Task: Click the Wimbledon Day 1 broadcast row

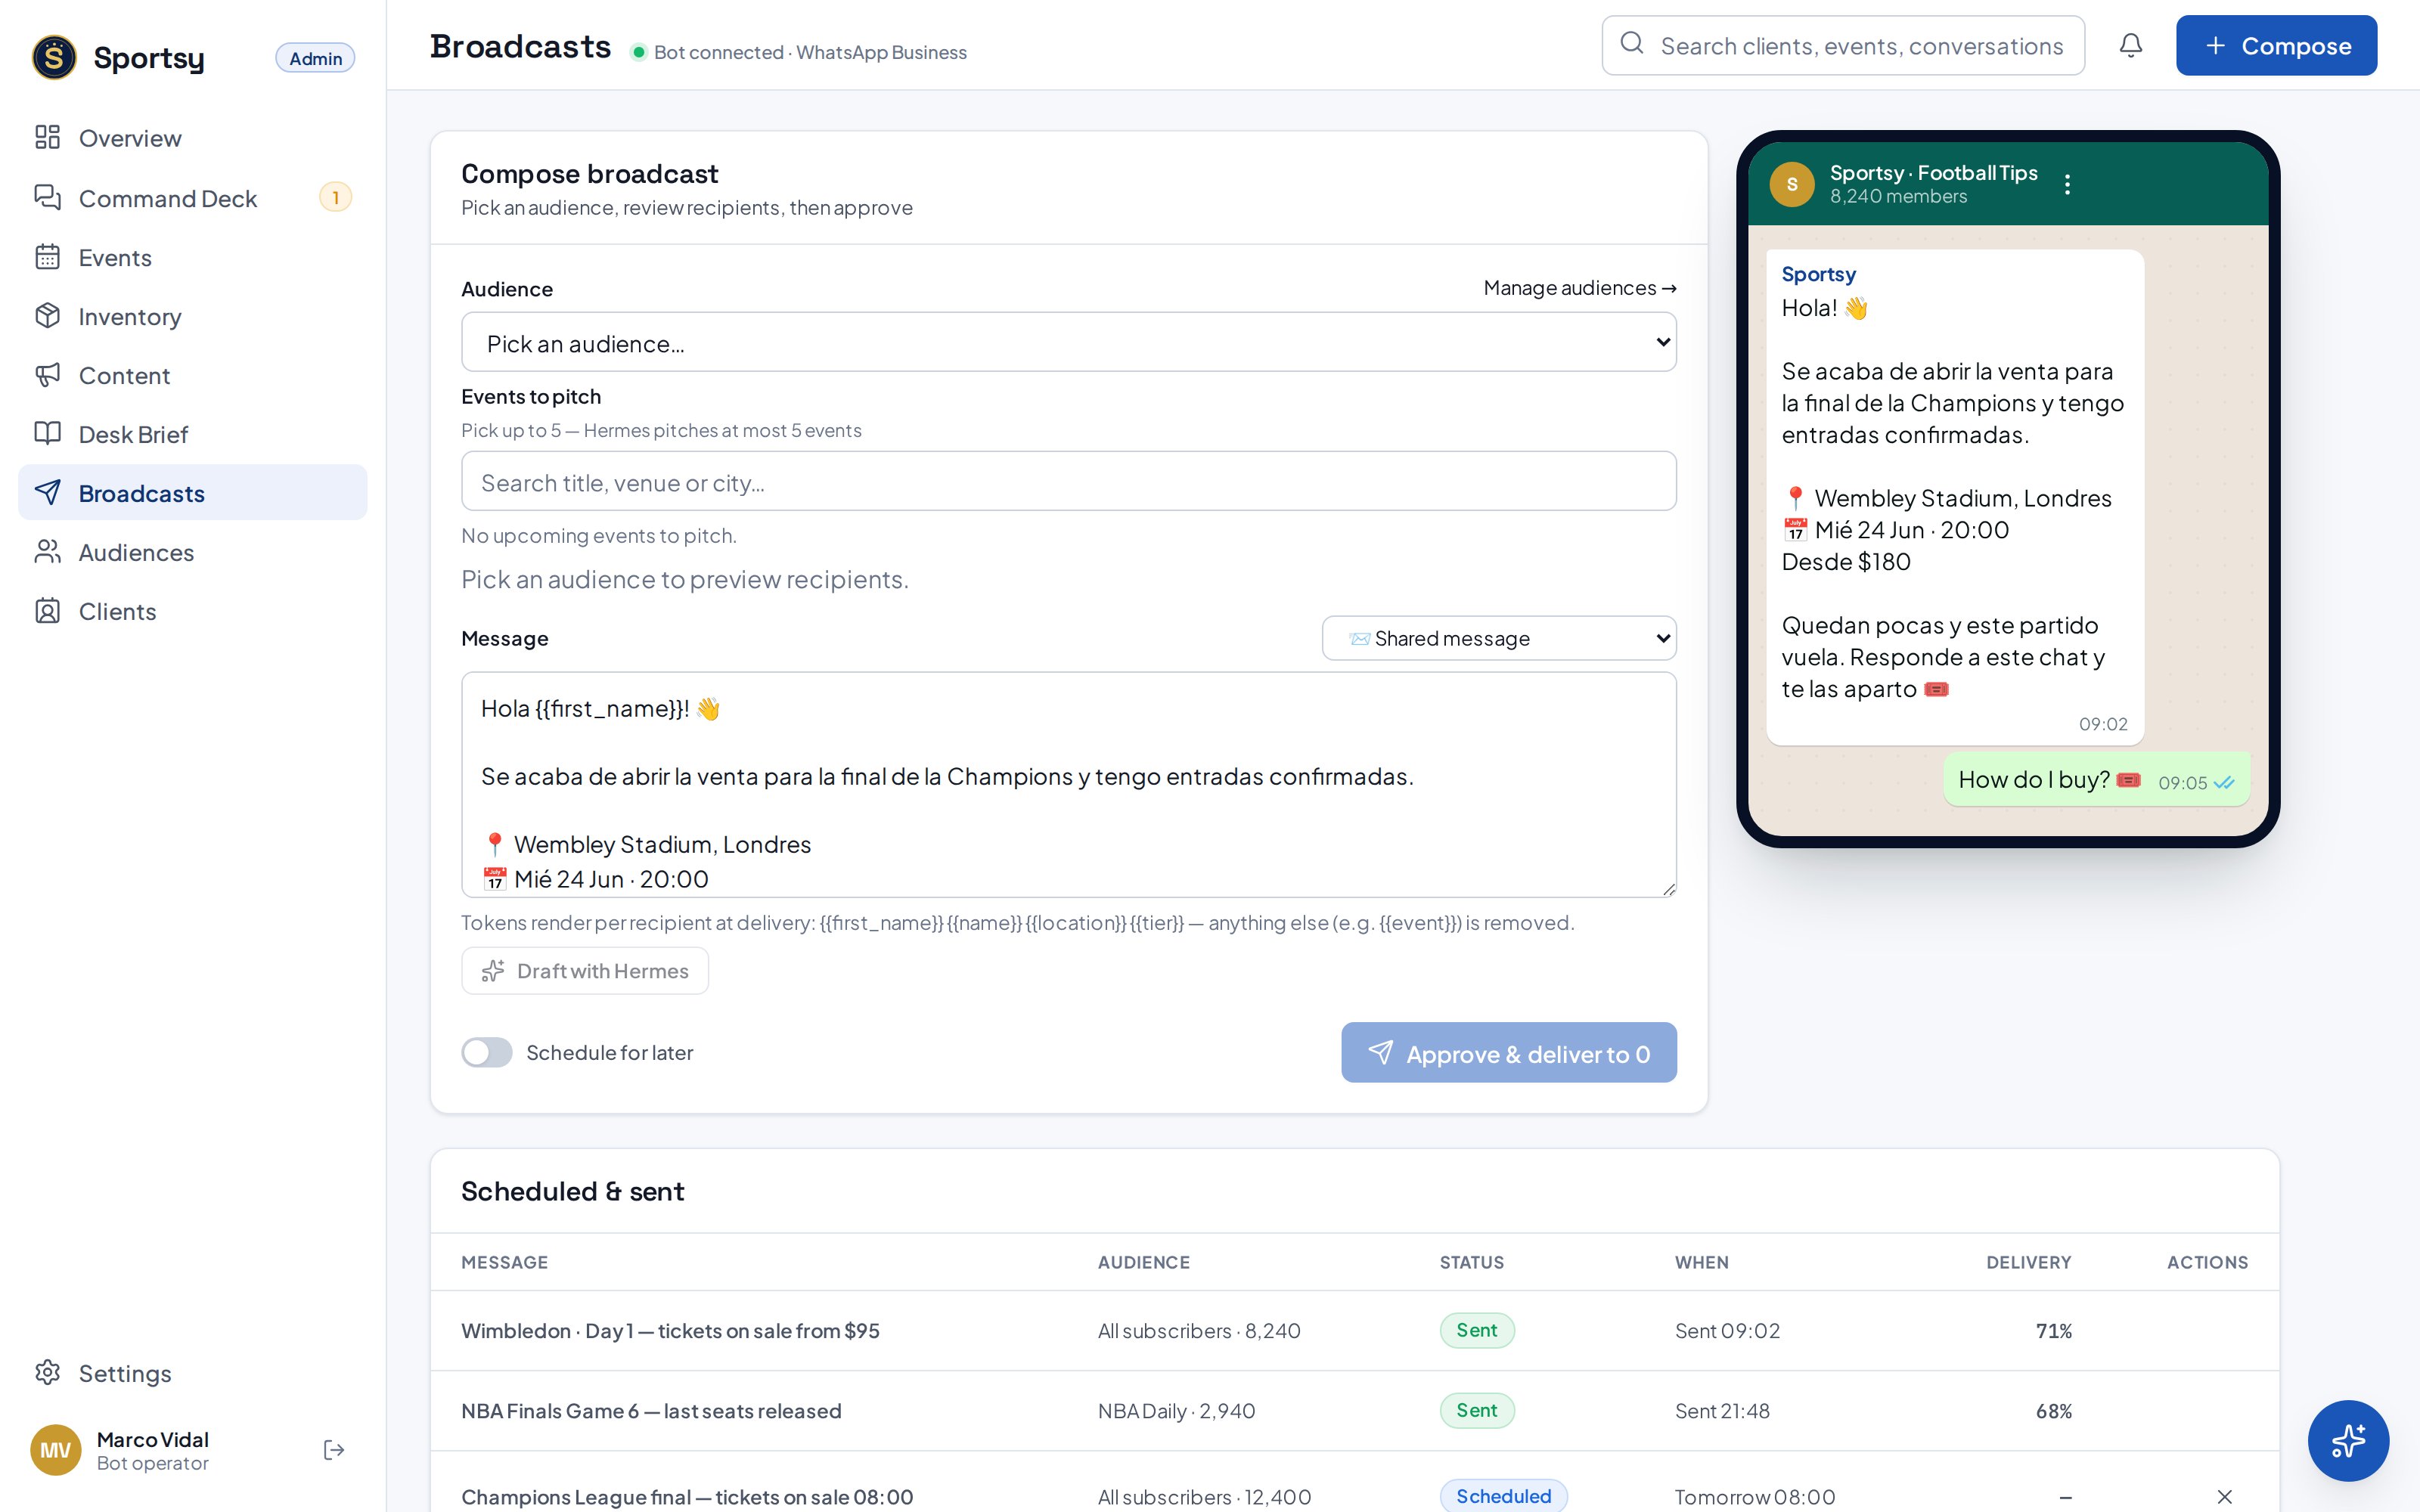Action: (x=1354, y=1330)
